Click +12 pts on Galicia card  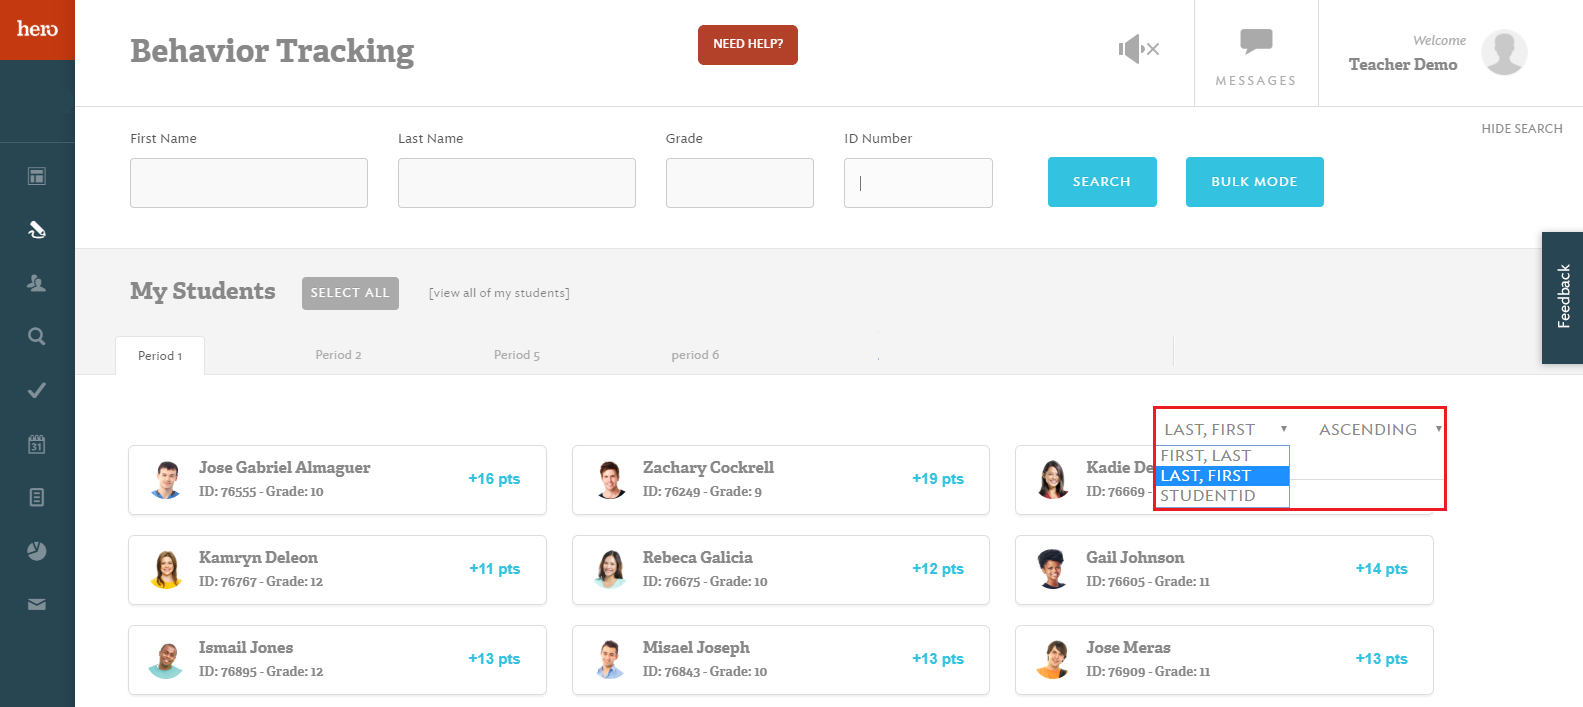click(x=938, y=569)
